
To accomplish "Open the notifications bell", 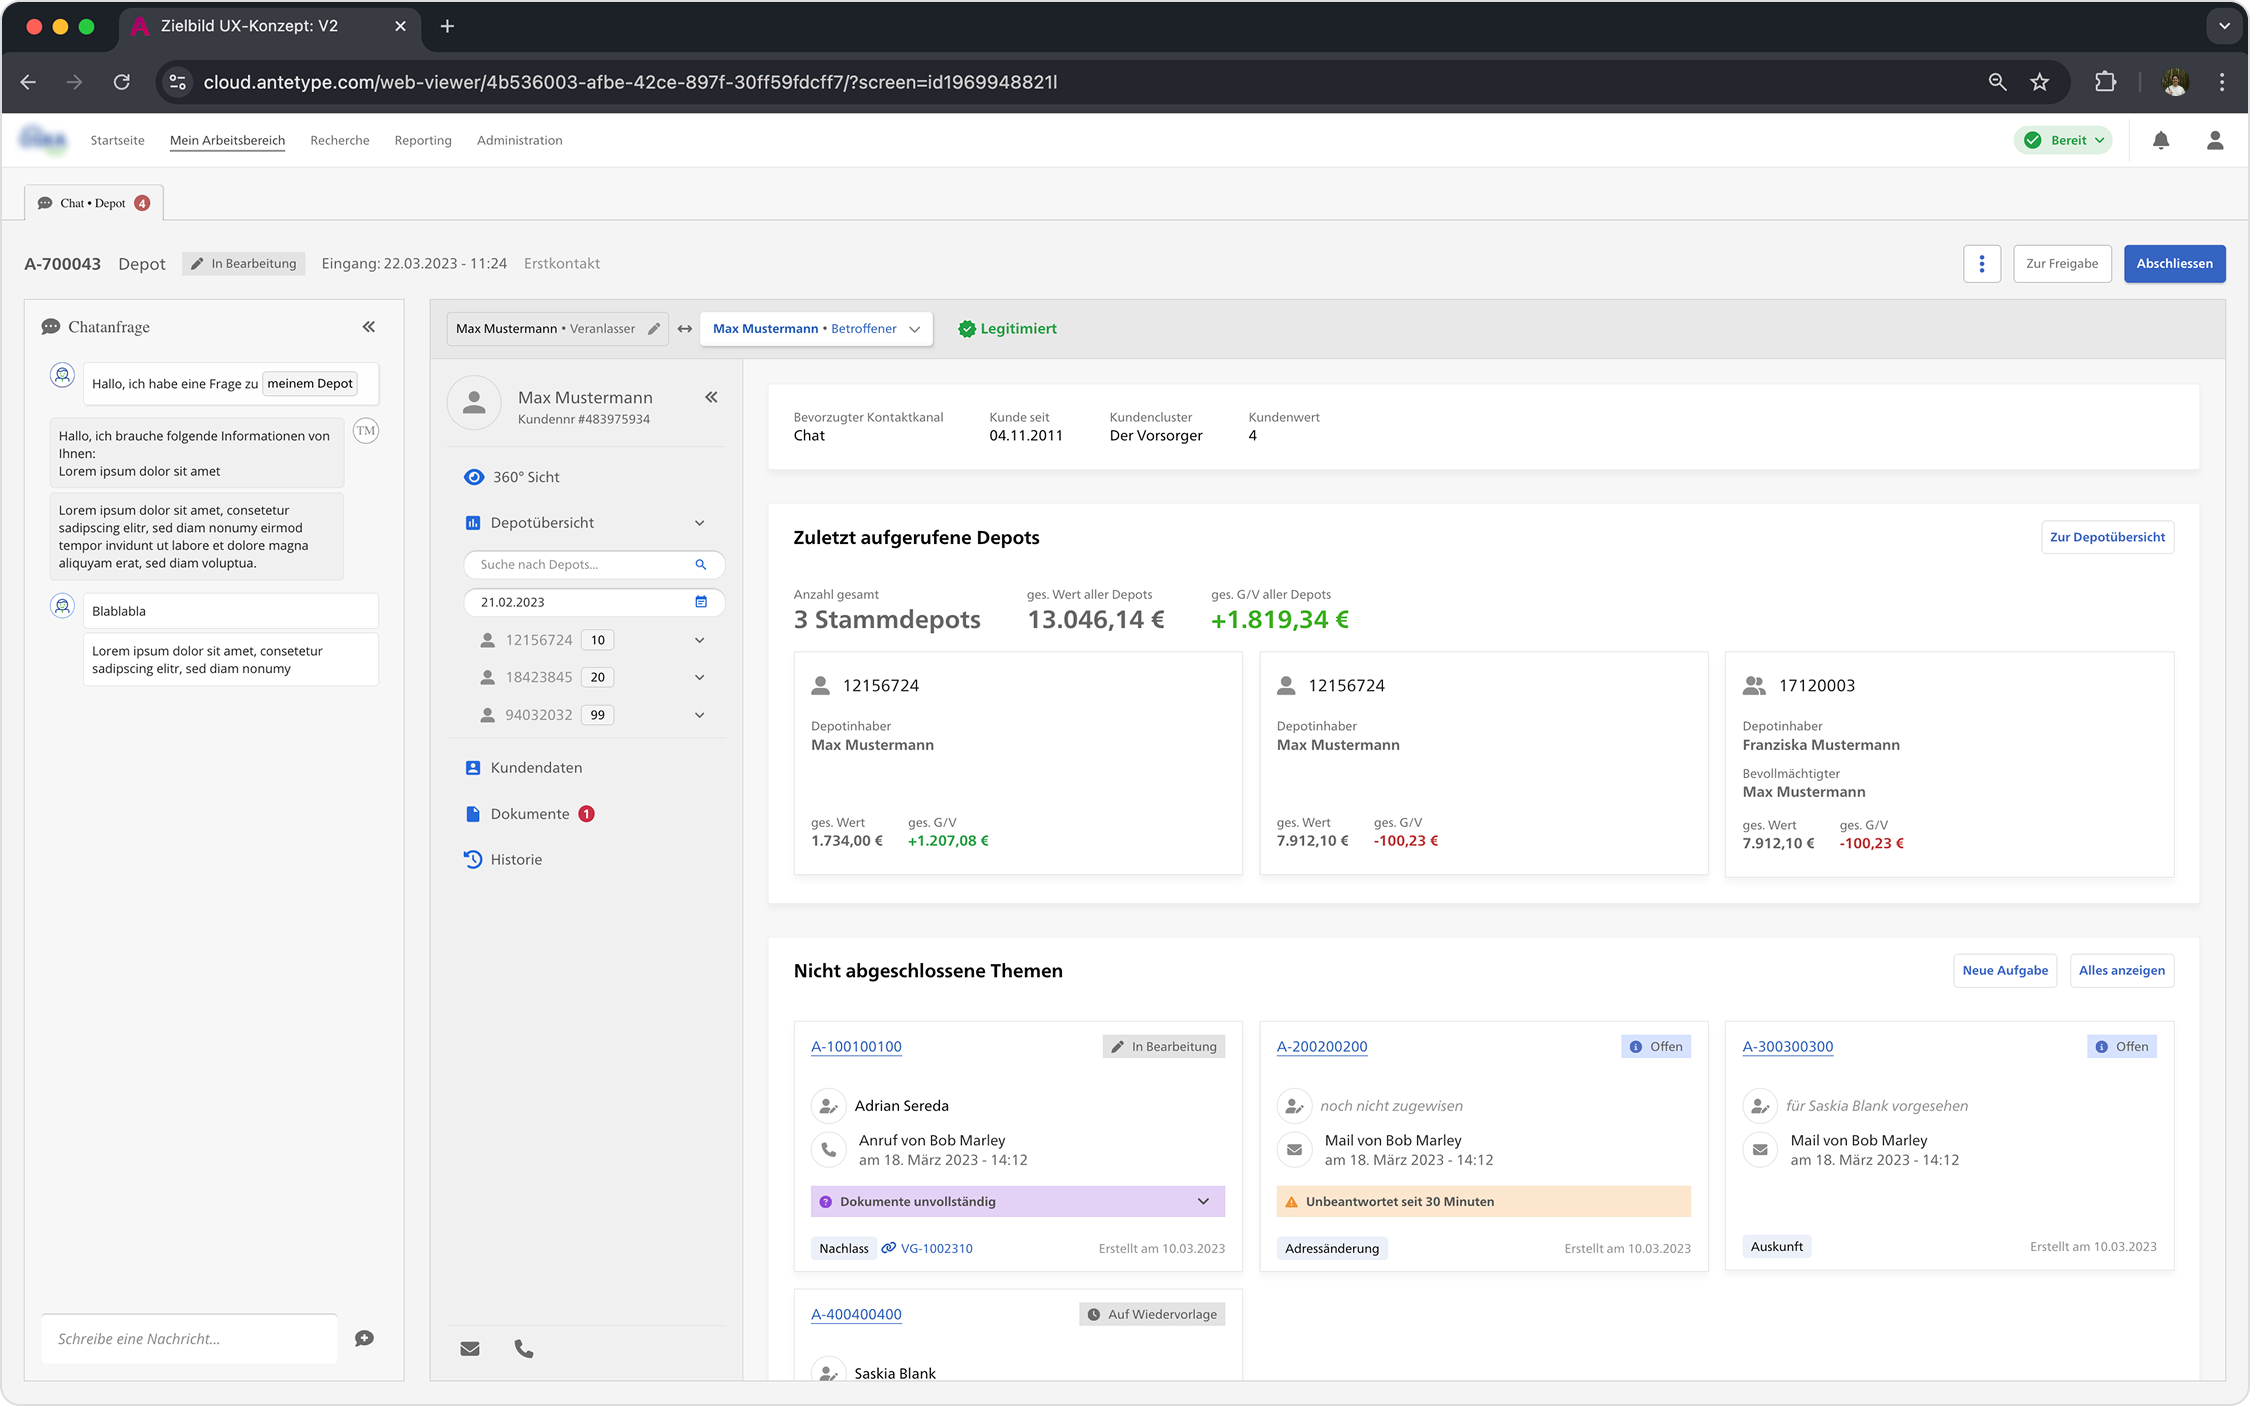I will [2161, 140].
